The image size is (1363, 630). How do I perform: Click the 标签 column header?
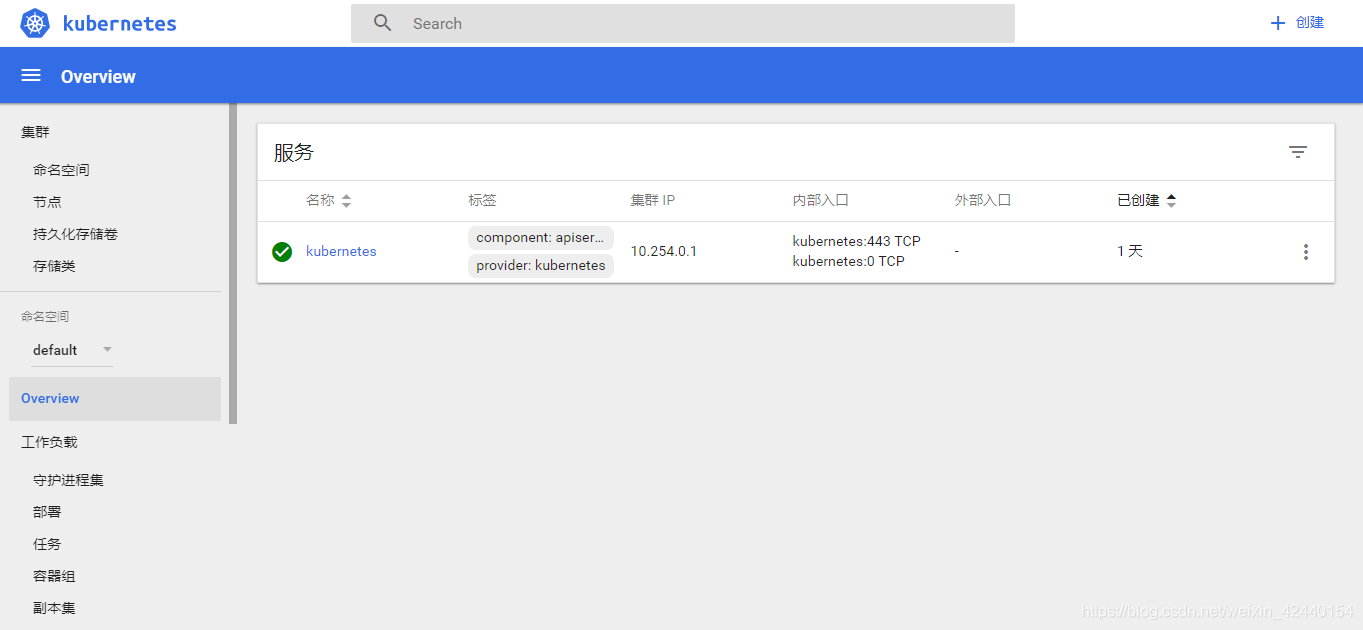coord(482,200)
